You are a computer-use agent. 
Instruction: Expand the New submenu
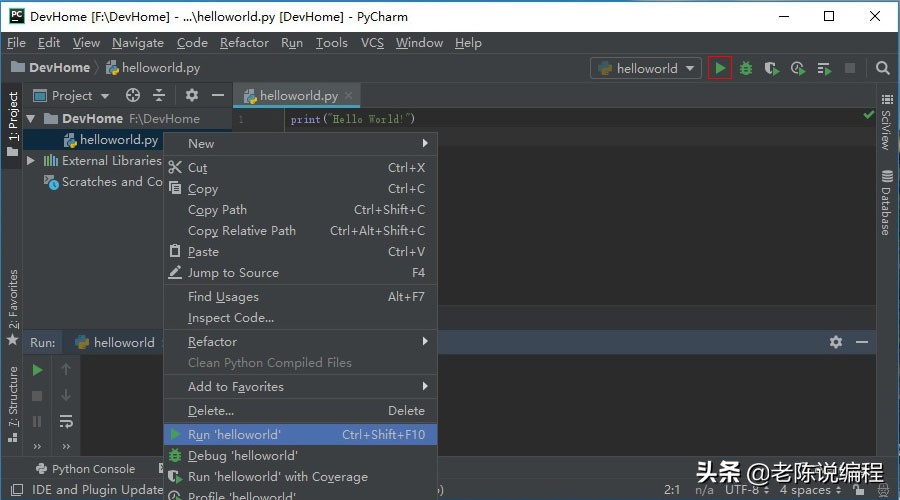pos(301,144)
